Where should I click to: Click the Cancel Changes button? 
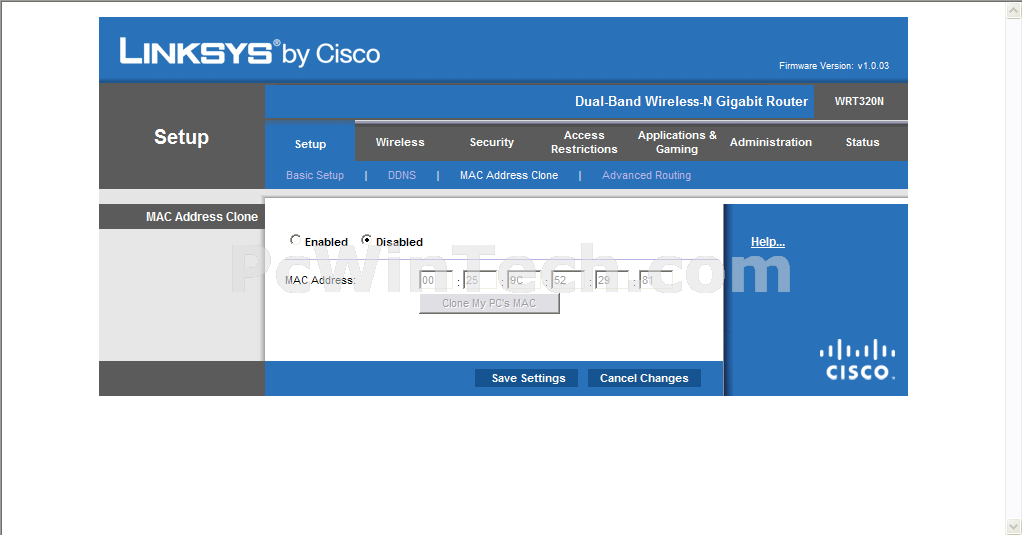click(x=644, y=378)
